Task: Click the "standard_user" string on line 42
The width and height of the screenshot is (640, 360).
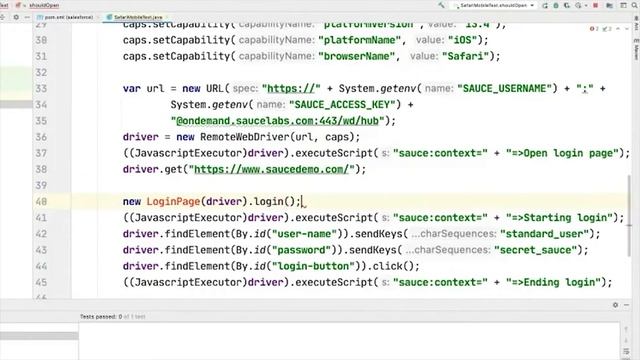Action: (x=544, y=234)
